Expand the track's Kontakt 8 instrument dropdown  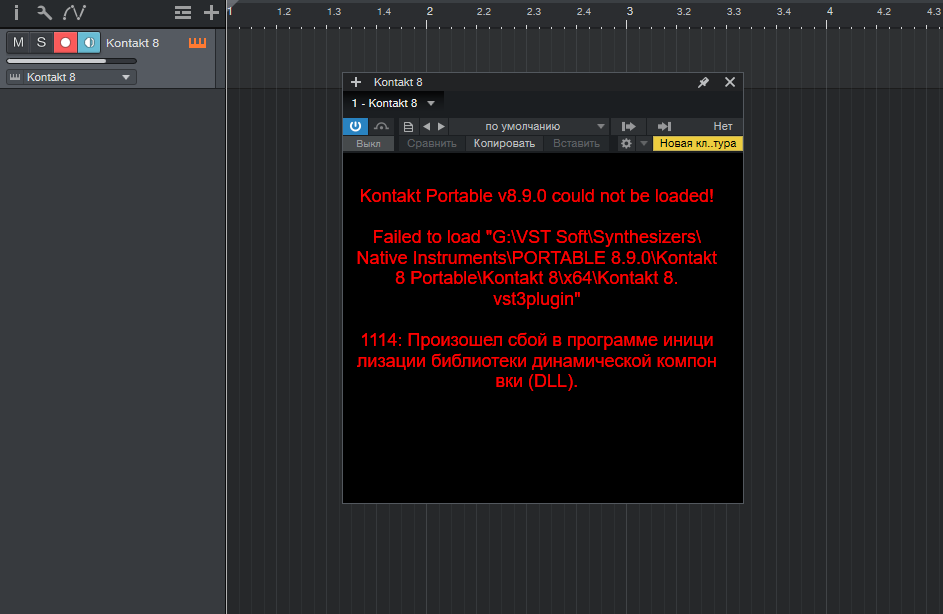(126, 77)
